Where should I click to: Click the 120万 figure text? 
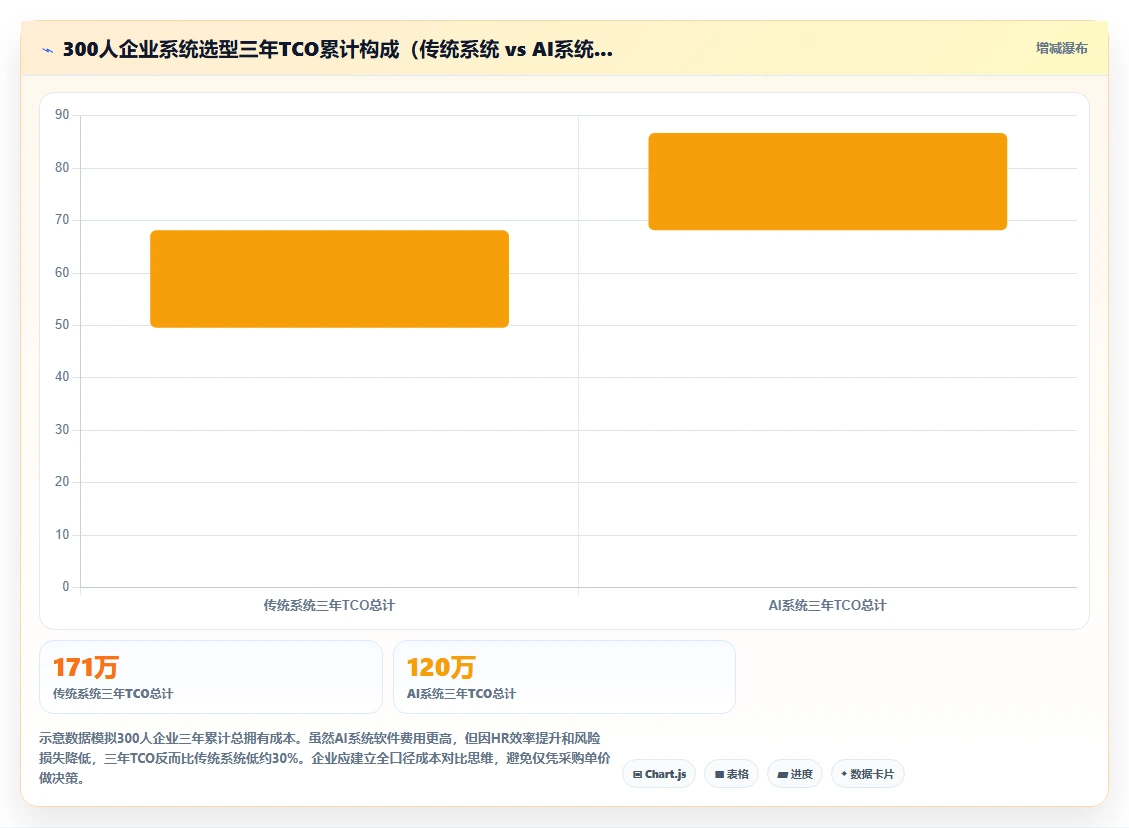click(441, 667)
